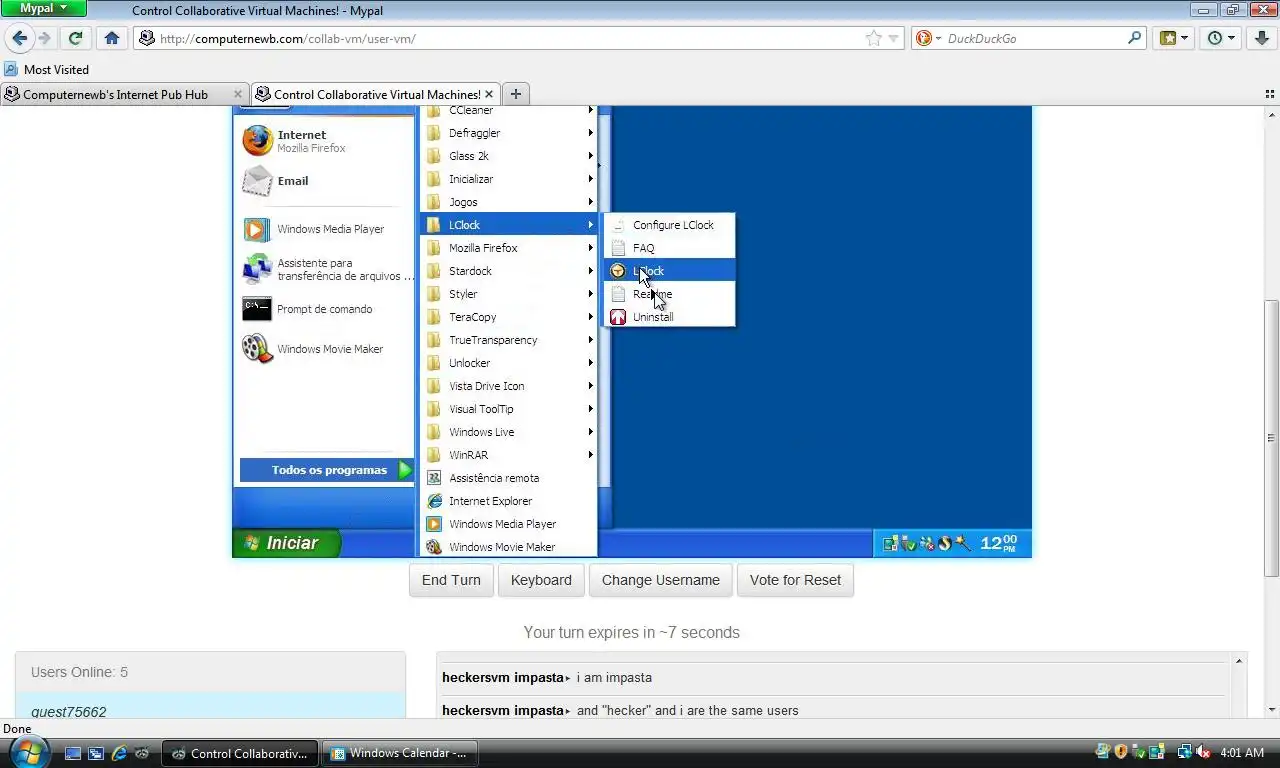Open the Most Visited bookmarks folder
The height and width of the screenshot is (768, 1280).
[47, 70]
